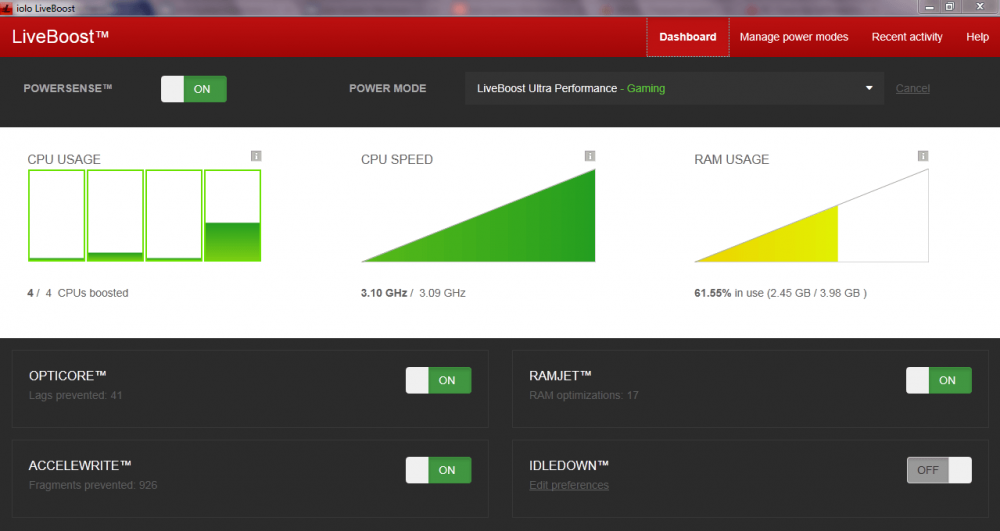Open the Manage power modes tab
Image resolution: width=1000 pixels, height=531 pixels.
pyautogui.click(x=794, y=37)
